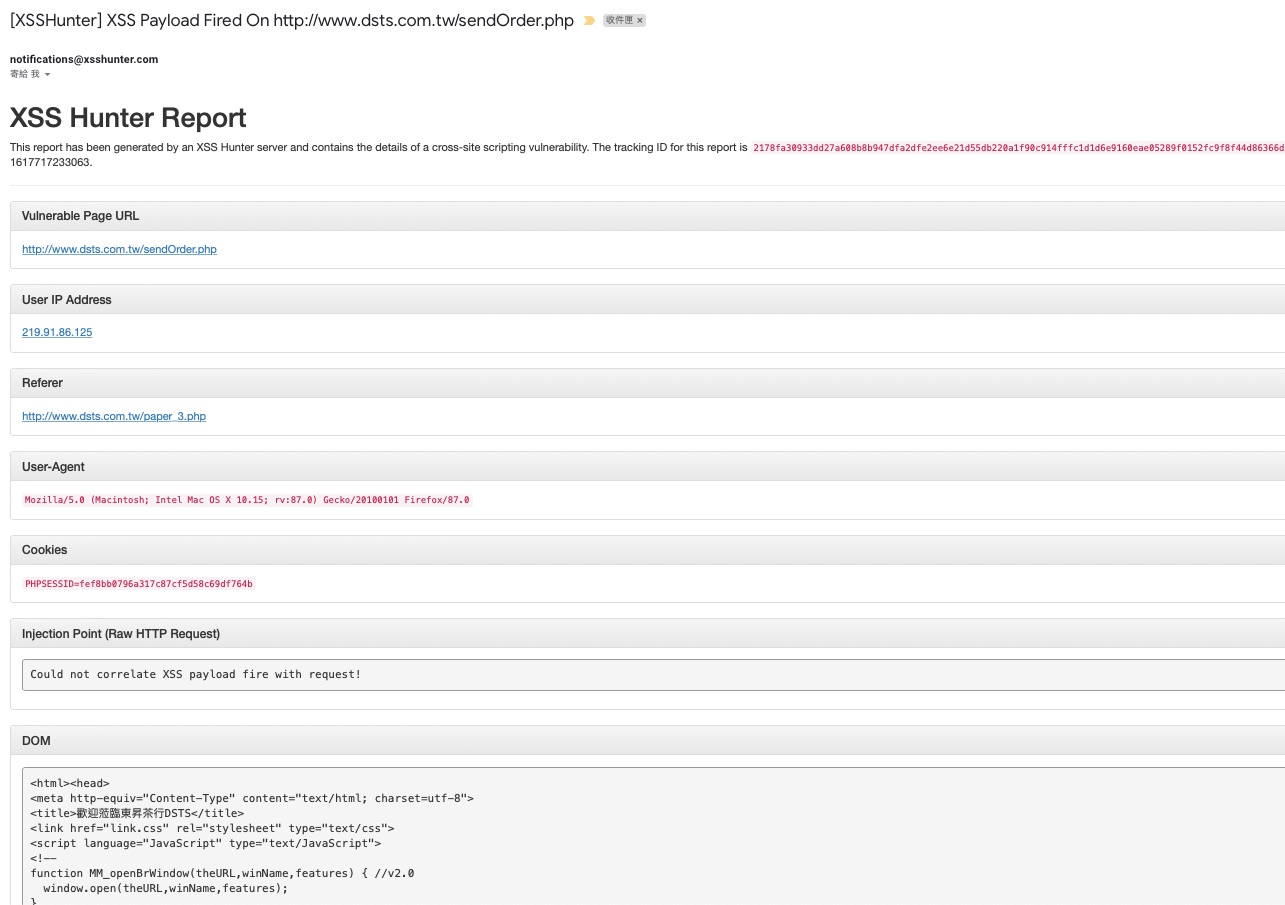Click the <title> line in the DOM code
The width and height of the screenshot is (1285, 905).
point(137,814)
